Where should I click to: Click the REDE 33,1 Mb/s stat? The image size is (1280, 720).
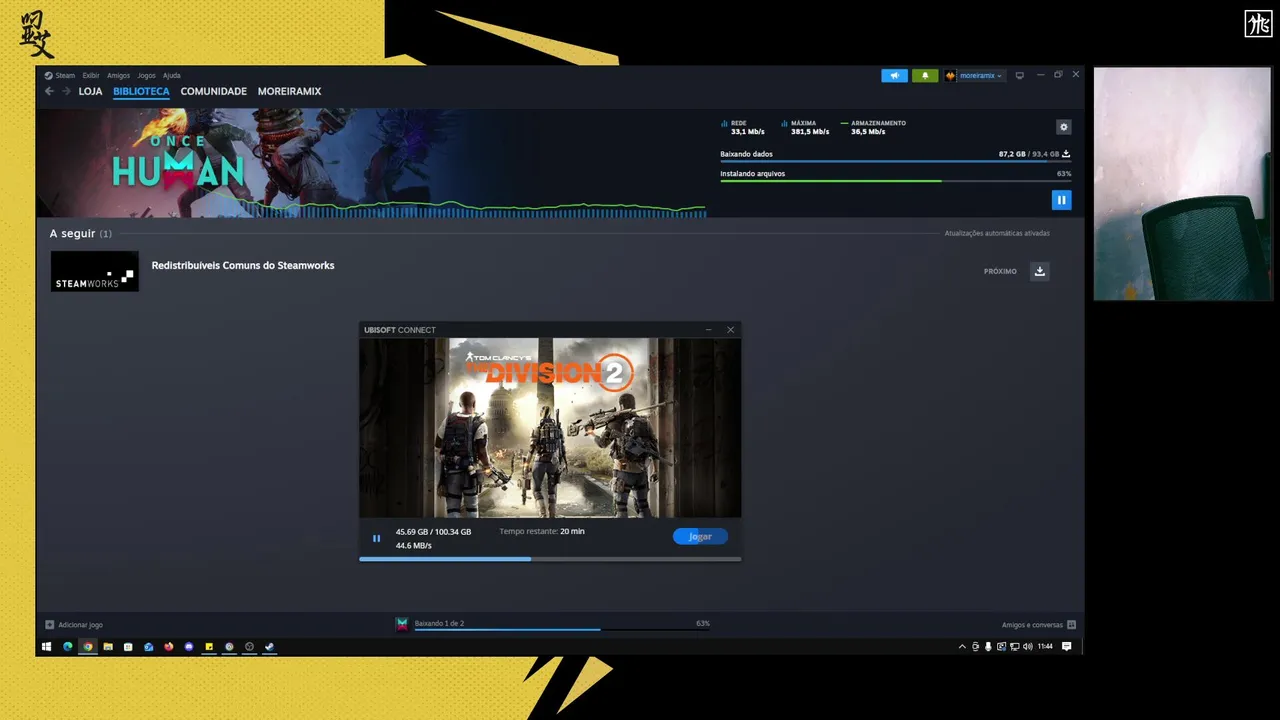point(743,127)
